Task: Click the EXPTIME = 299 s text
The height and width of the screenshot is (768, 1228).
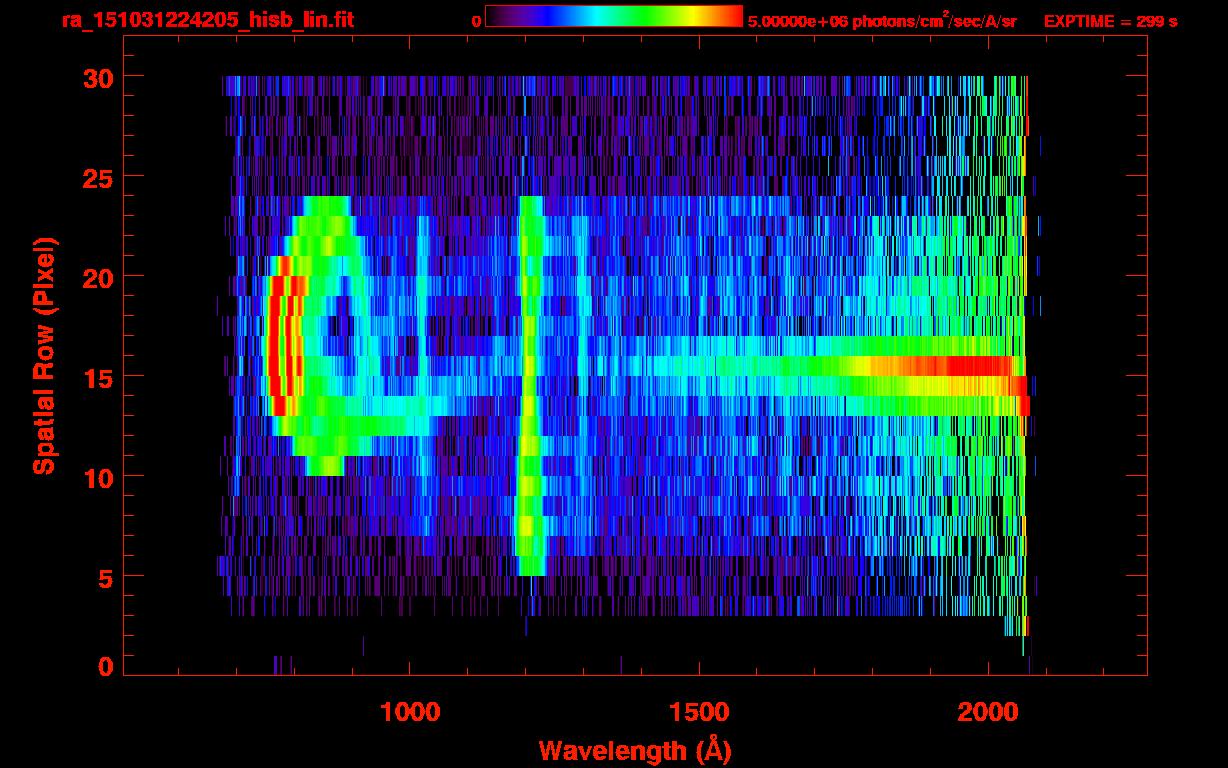Action: click(1110, 21)
